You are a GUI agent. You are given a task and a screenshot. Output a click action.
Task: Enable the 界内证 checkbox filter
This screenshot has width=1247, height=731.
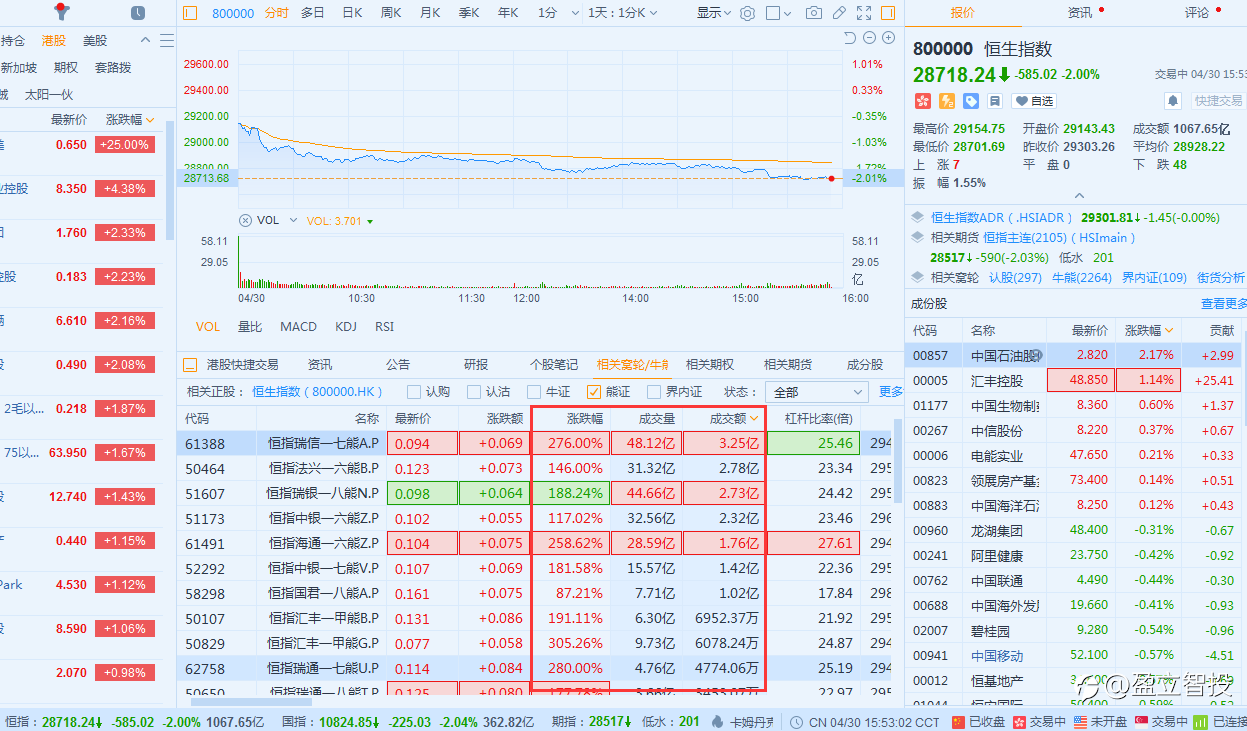[654, 392]
